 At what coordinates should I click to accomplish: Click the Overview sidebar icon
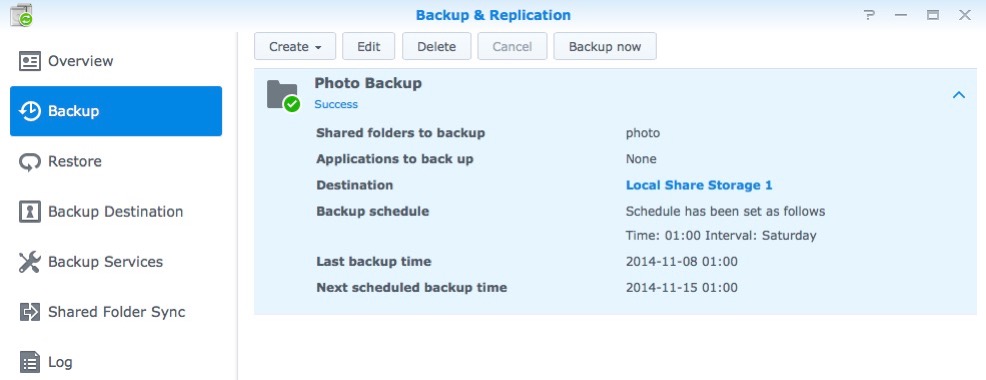(30, 61)
